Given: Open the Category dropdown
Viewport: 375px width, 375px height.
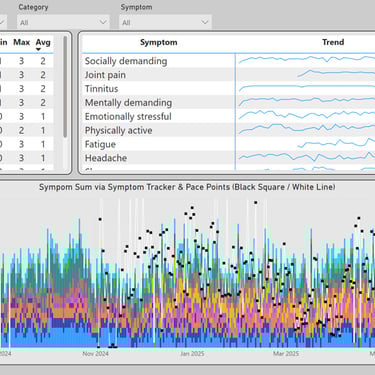Looking at the screenshot, I should click(x=63, y=22).
